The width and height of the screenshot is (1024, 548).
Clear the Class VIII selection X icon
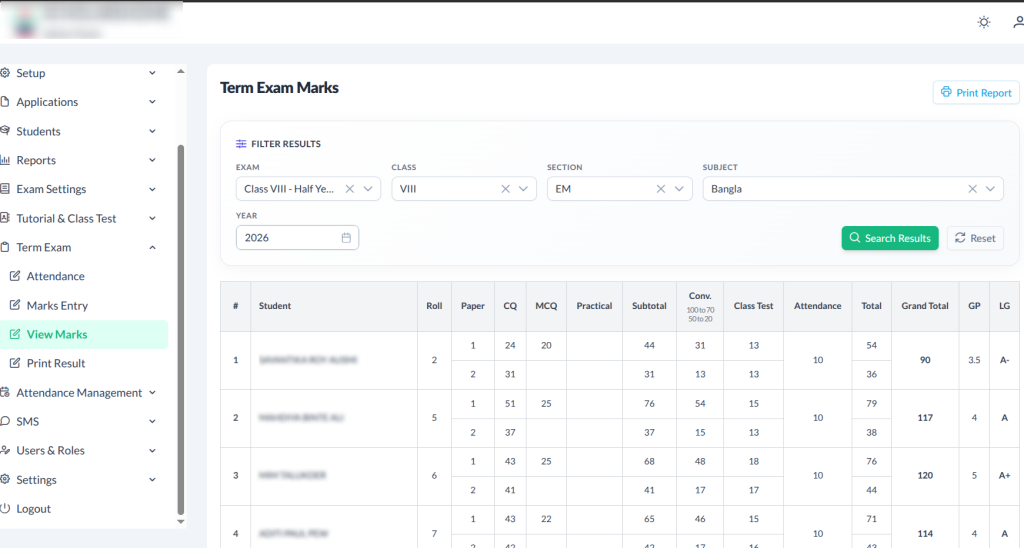point(505,189)
